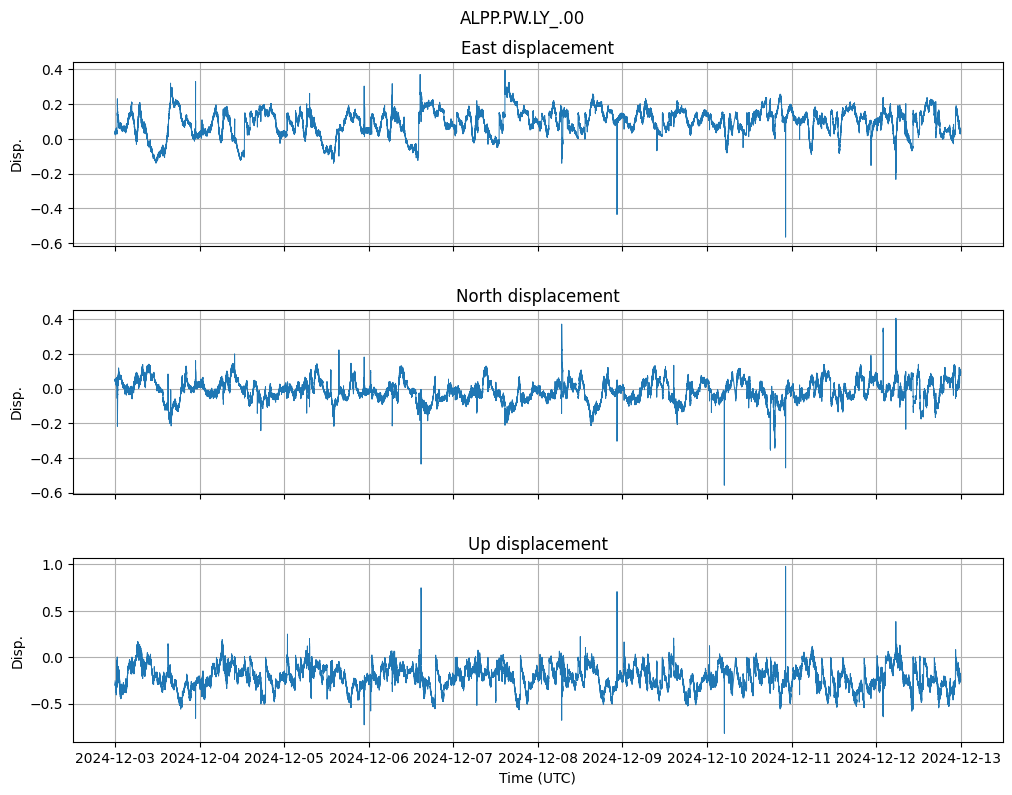The width and height of the screenshot is (1012, 795).
Task: Click the Up displacement subplot title
Action: (537, 544)
